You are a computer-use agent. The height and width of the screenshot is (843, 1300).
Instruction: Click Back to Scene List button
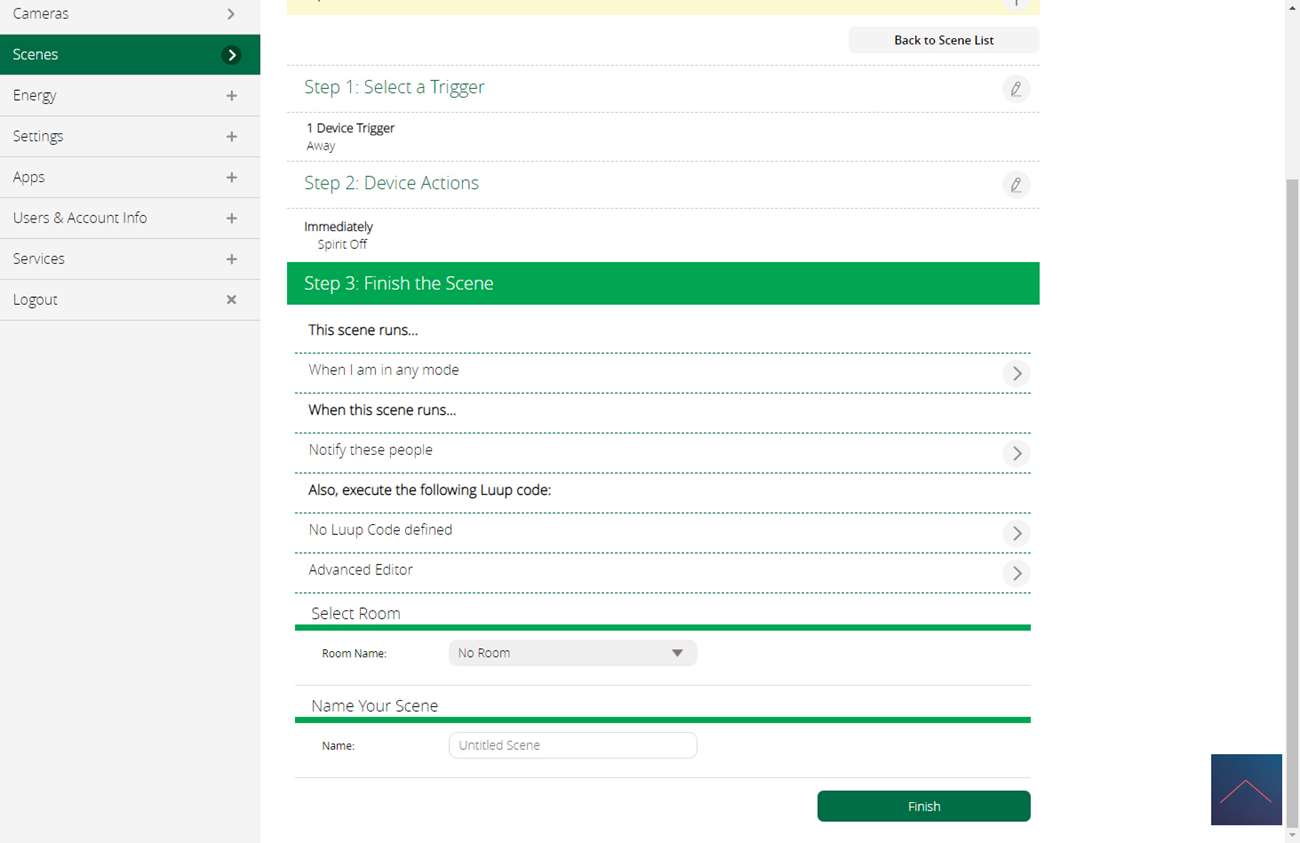(943, 40)
